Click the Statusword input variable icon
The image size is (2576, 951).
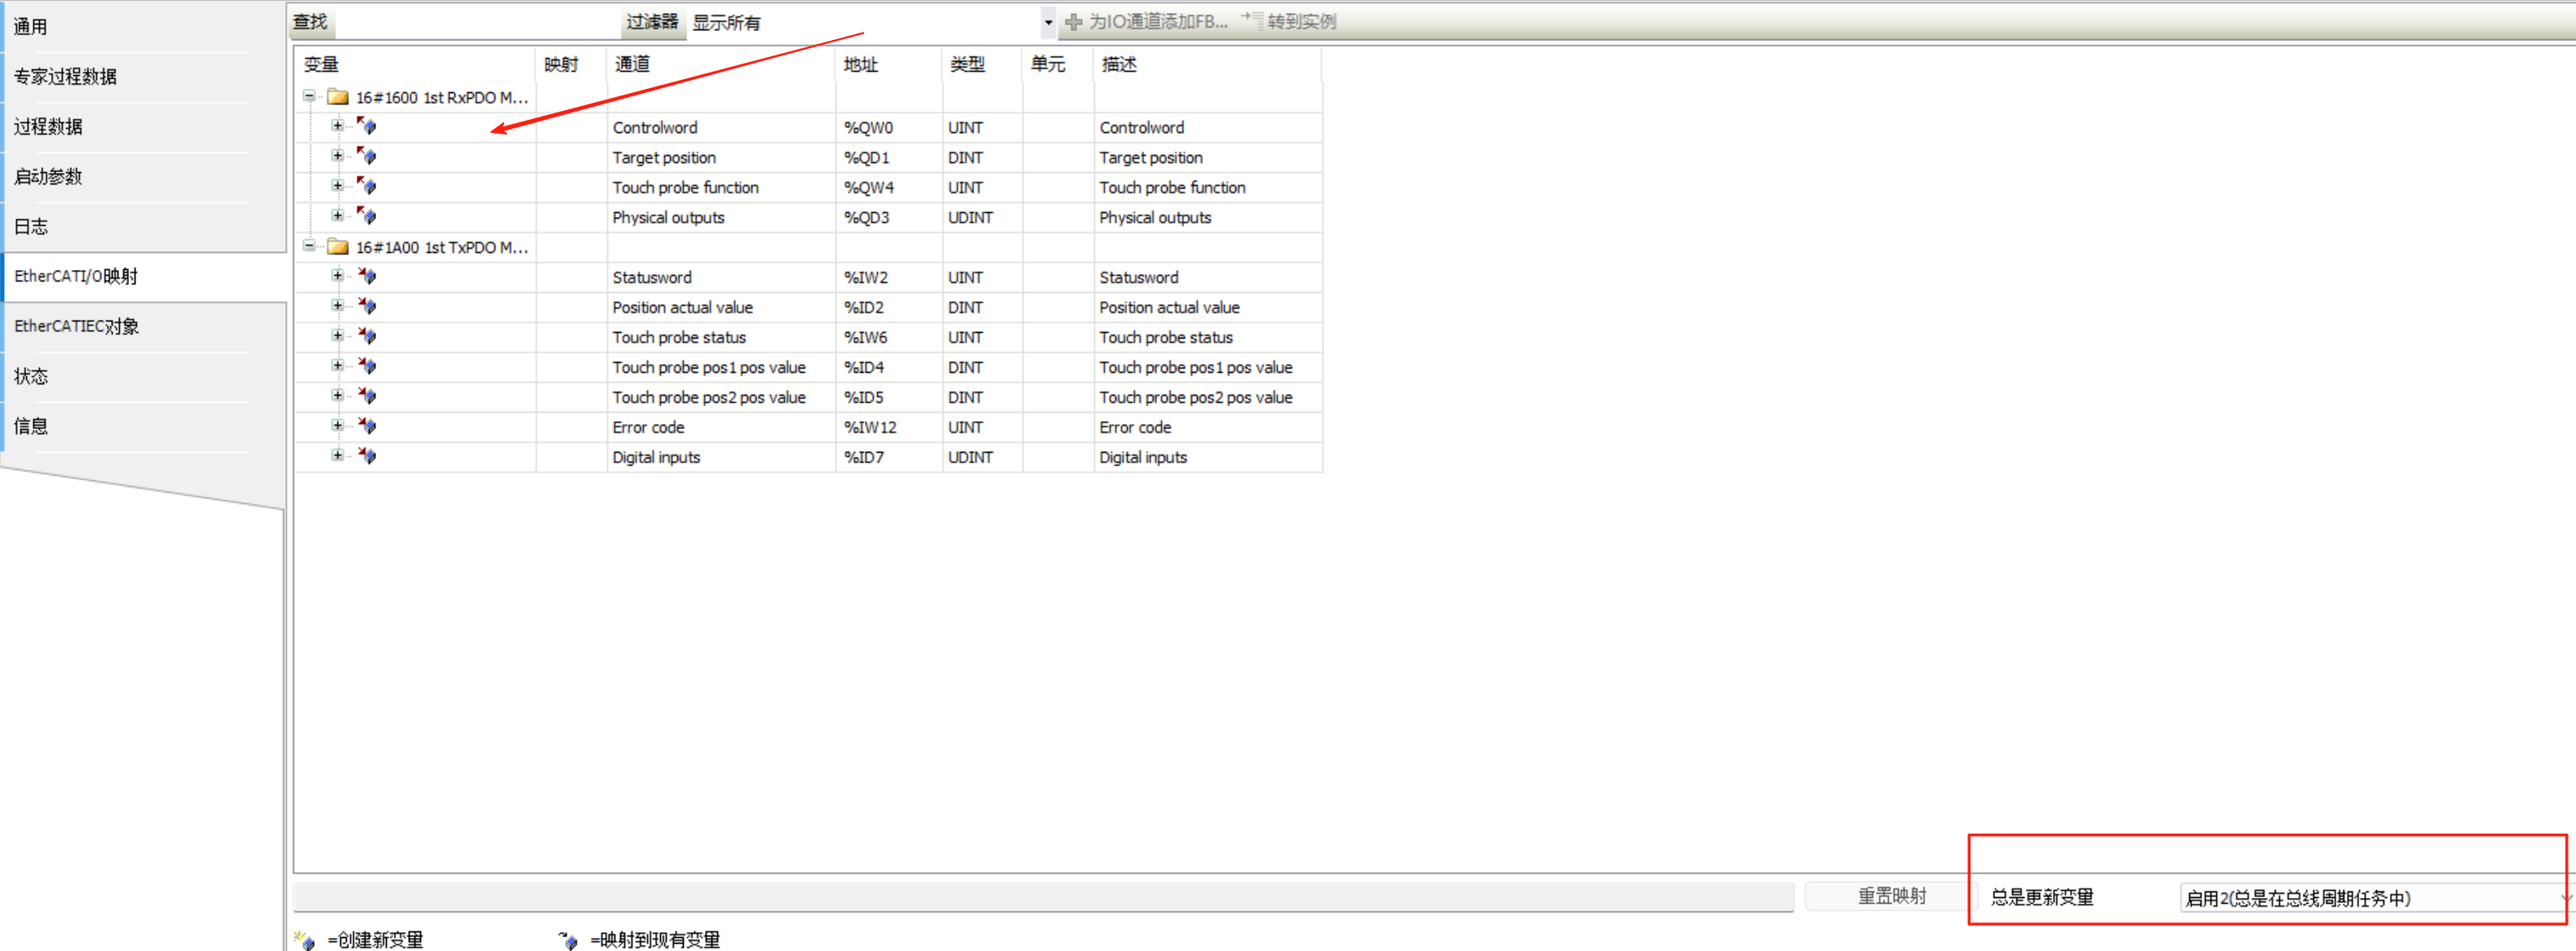[x=367, y=276]
